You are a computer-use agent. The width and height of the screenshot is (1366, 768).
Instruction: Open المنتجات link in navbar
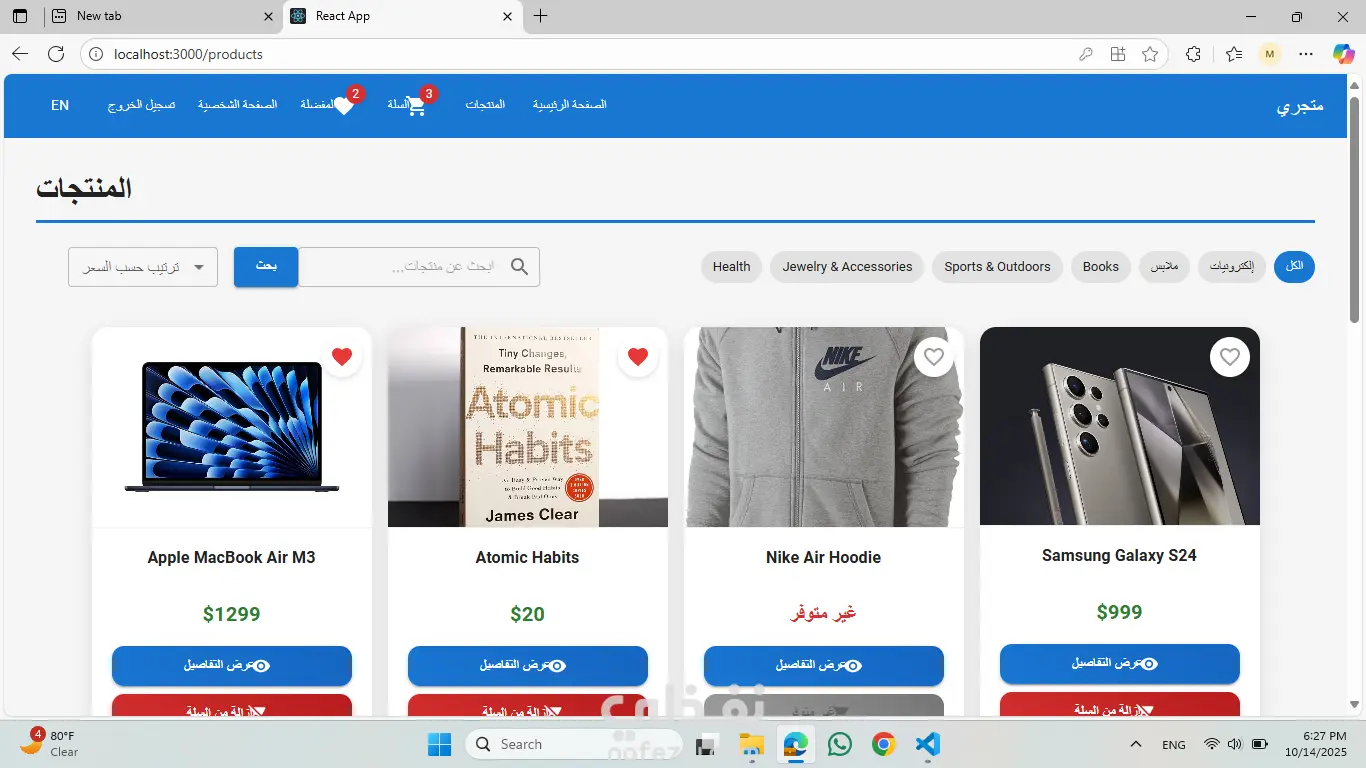(x=485, y=105)
